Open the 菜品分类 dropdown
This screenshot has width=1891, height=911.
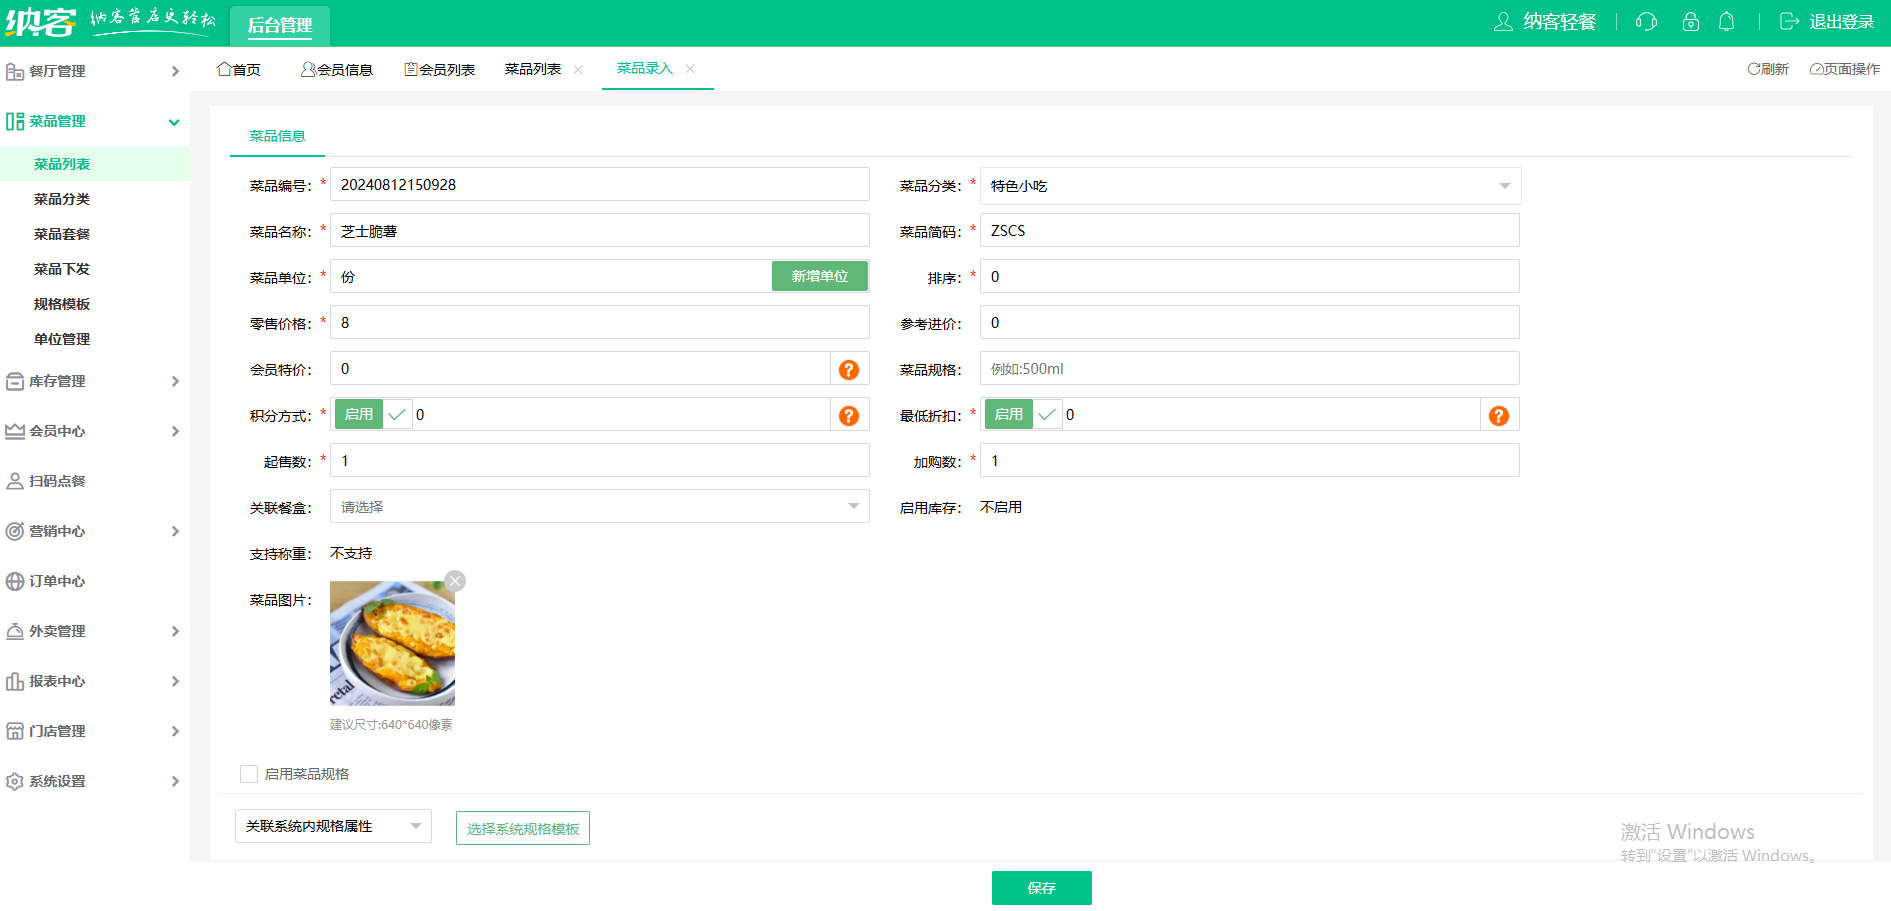[1250, 186]
